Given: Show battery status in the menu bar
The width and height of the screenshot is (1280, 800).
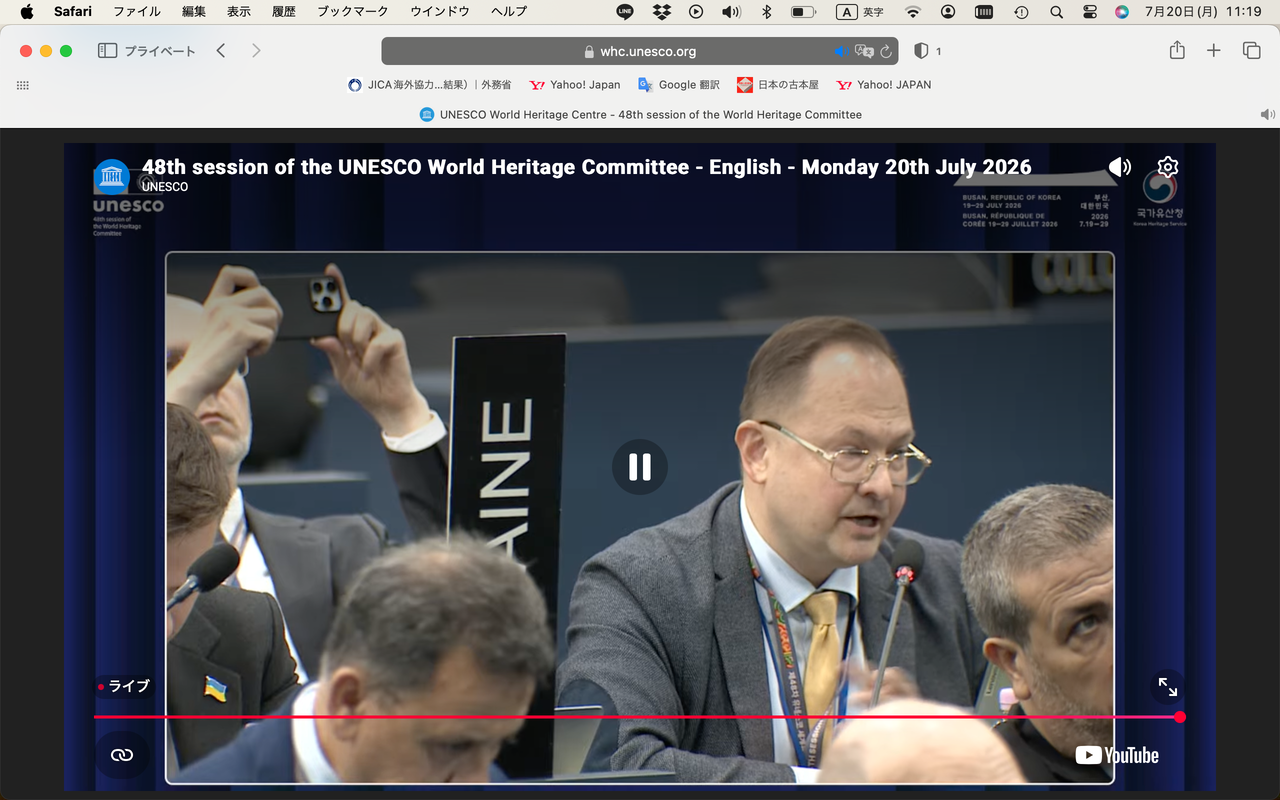Looking at the screenshot, I should [803, 12].
